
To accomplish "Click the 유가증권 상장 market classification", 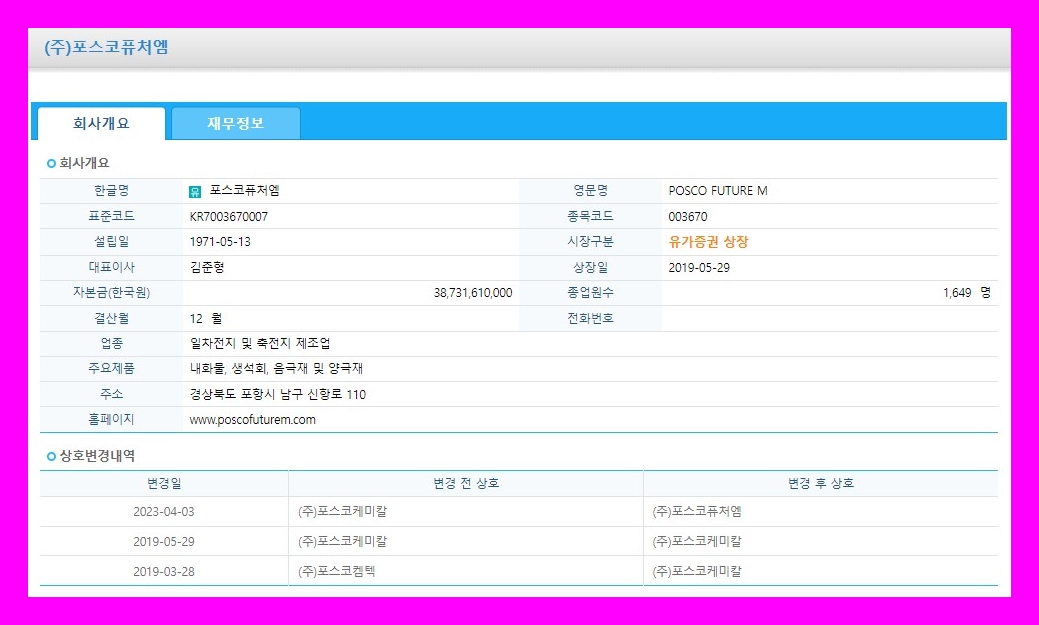I will [708, 242].
